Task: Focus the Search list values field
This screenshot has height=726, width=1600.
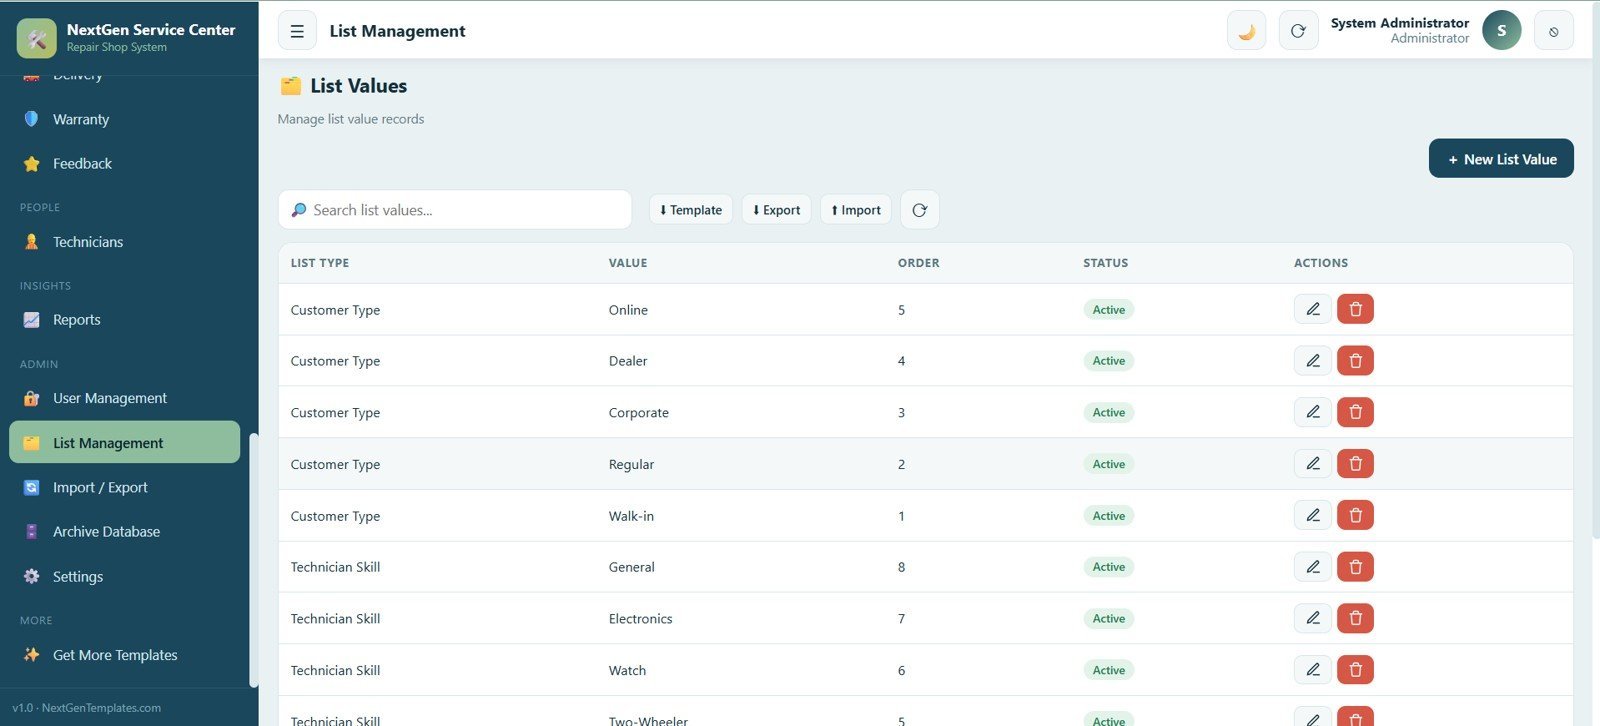Action: pyautogui.click(x=455, y=210)
